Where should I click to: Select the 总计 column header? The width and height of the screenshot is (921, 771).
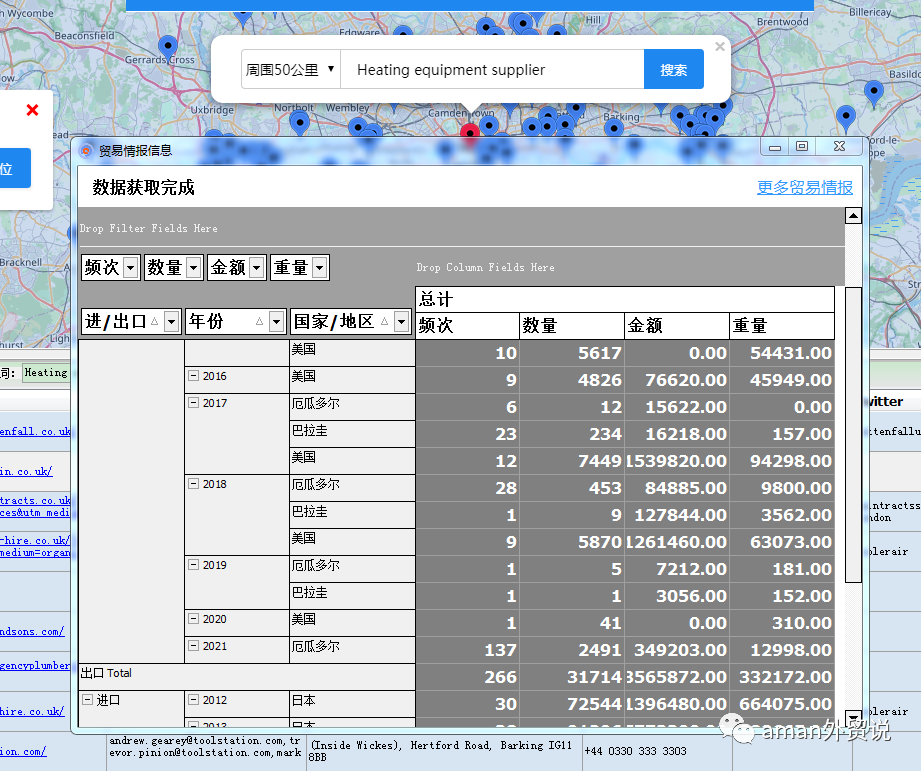tap(625, 299)
